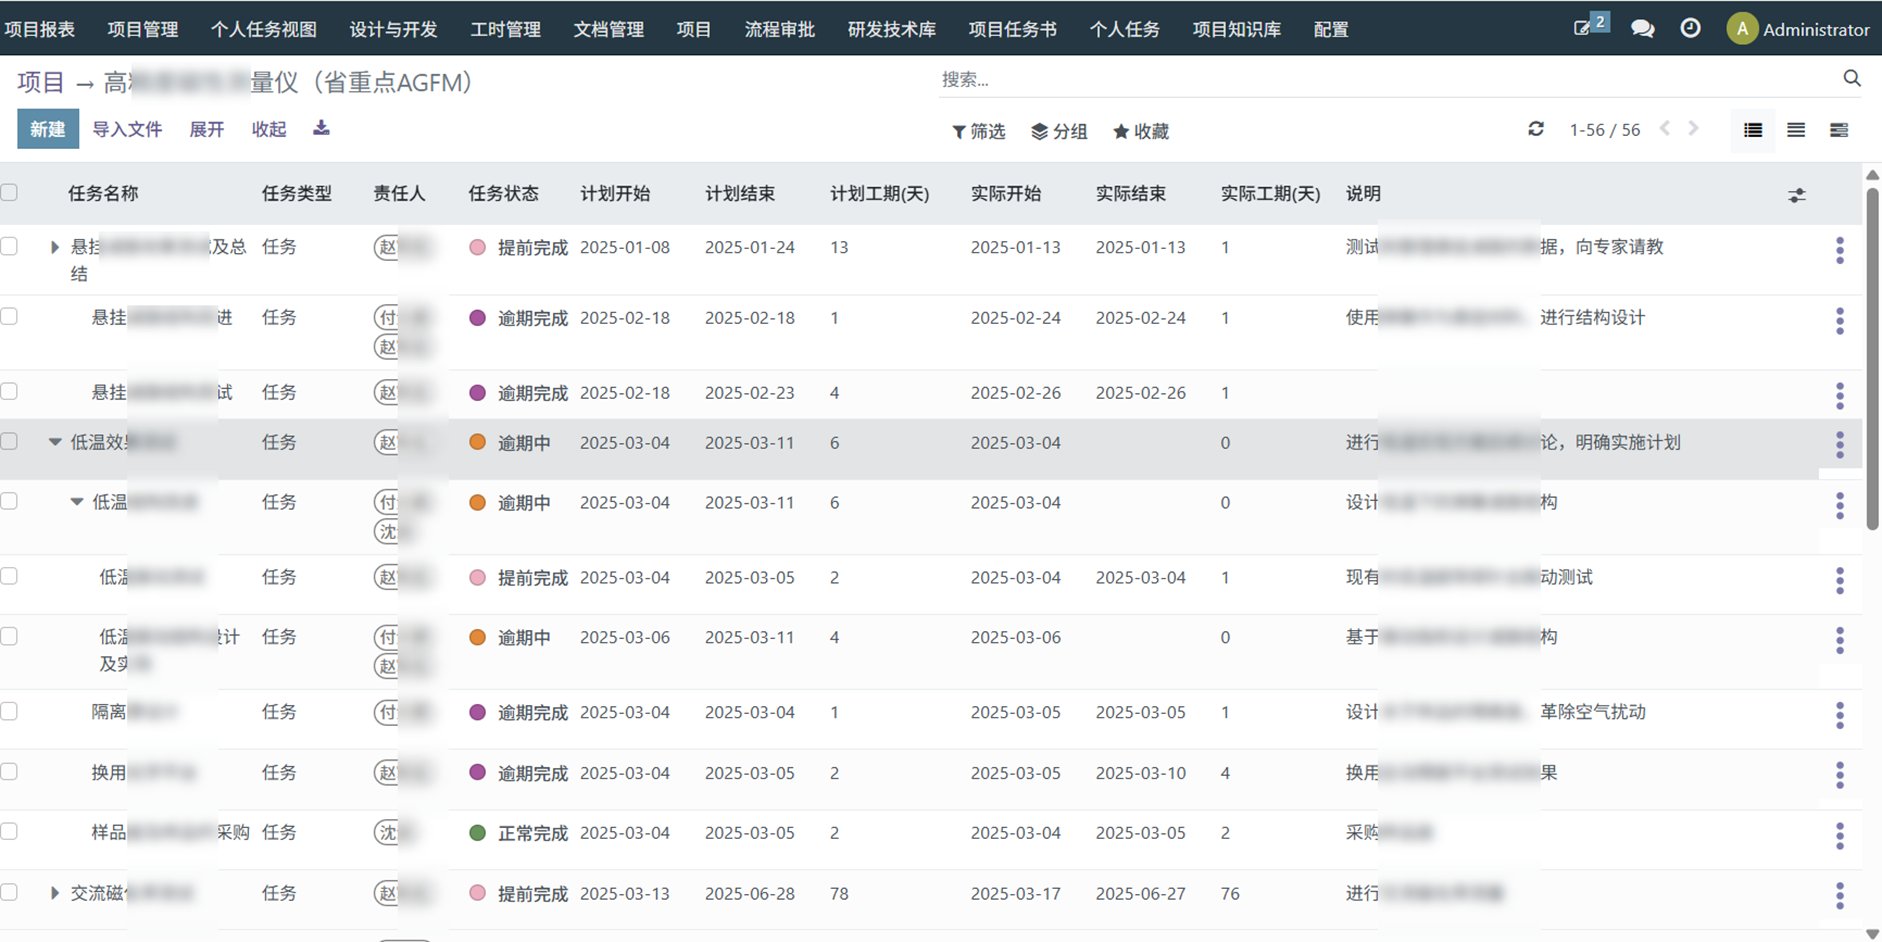Open the 分组 group-by dropdown
Image resolution: width=1882 pixels, height=942 pixels.
pyautogui.click(x=1059, y=131)
